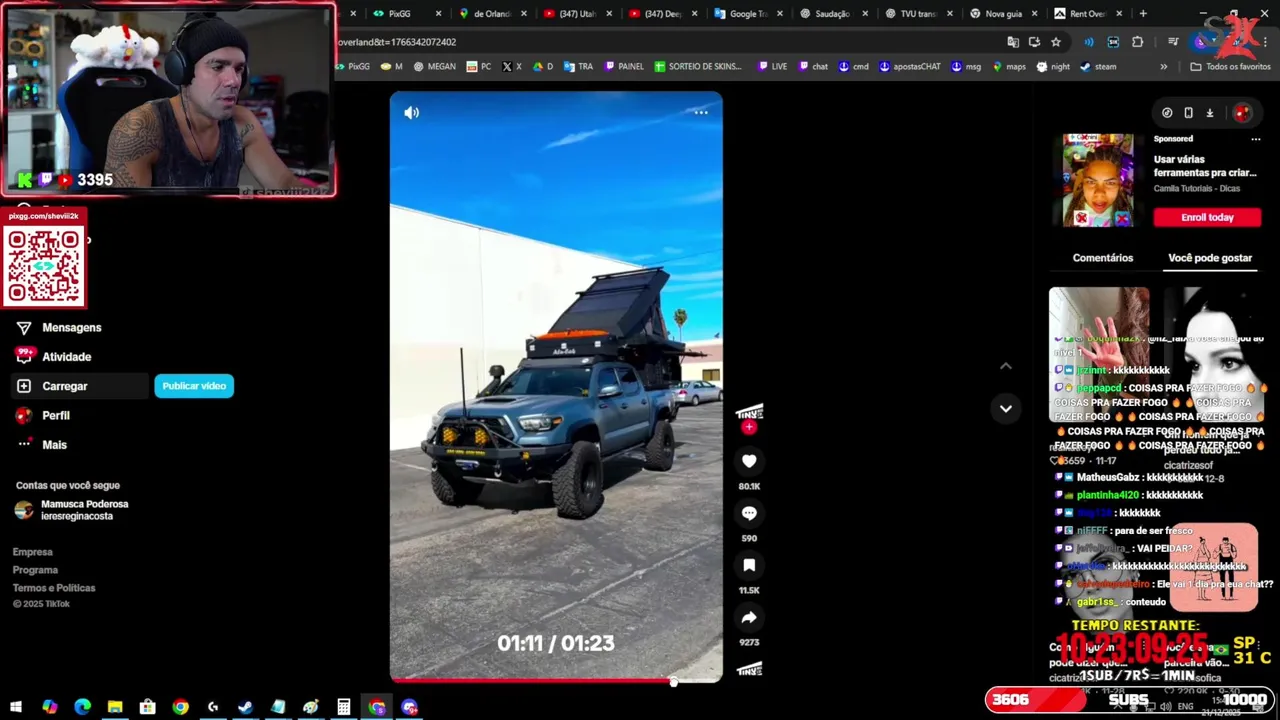Expand the Mais menu in sidebar
This screenshot has height=720, width=1280.
coord(42,444)
